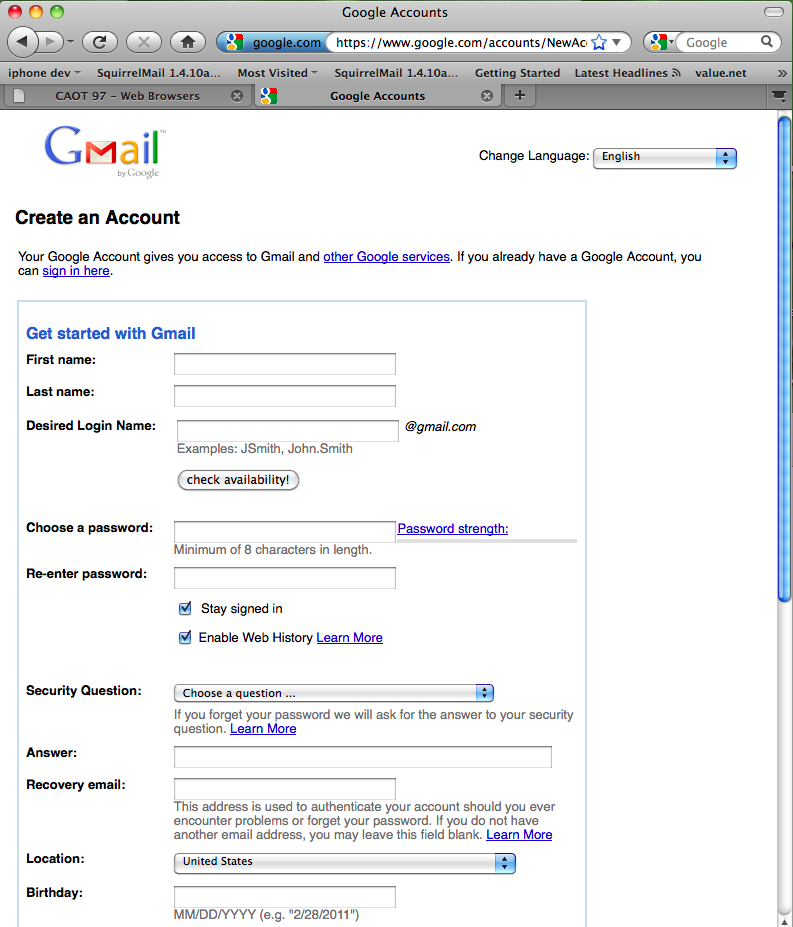The width and height of the screenshot is (793, 927).
Task: Open the Choose a question dropdown
Action: click(x=334, y=693)
